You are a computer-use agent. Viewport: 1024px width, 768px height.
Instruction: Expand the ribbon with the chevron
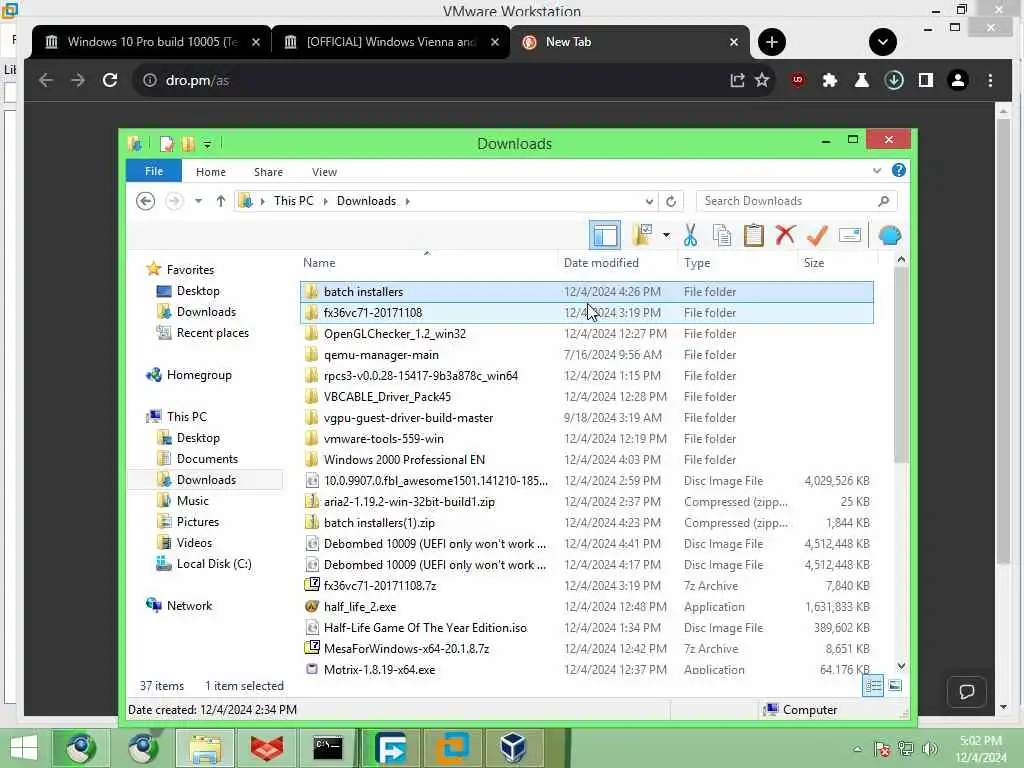[876, 170]
